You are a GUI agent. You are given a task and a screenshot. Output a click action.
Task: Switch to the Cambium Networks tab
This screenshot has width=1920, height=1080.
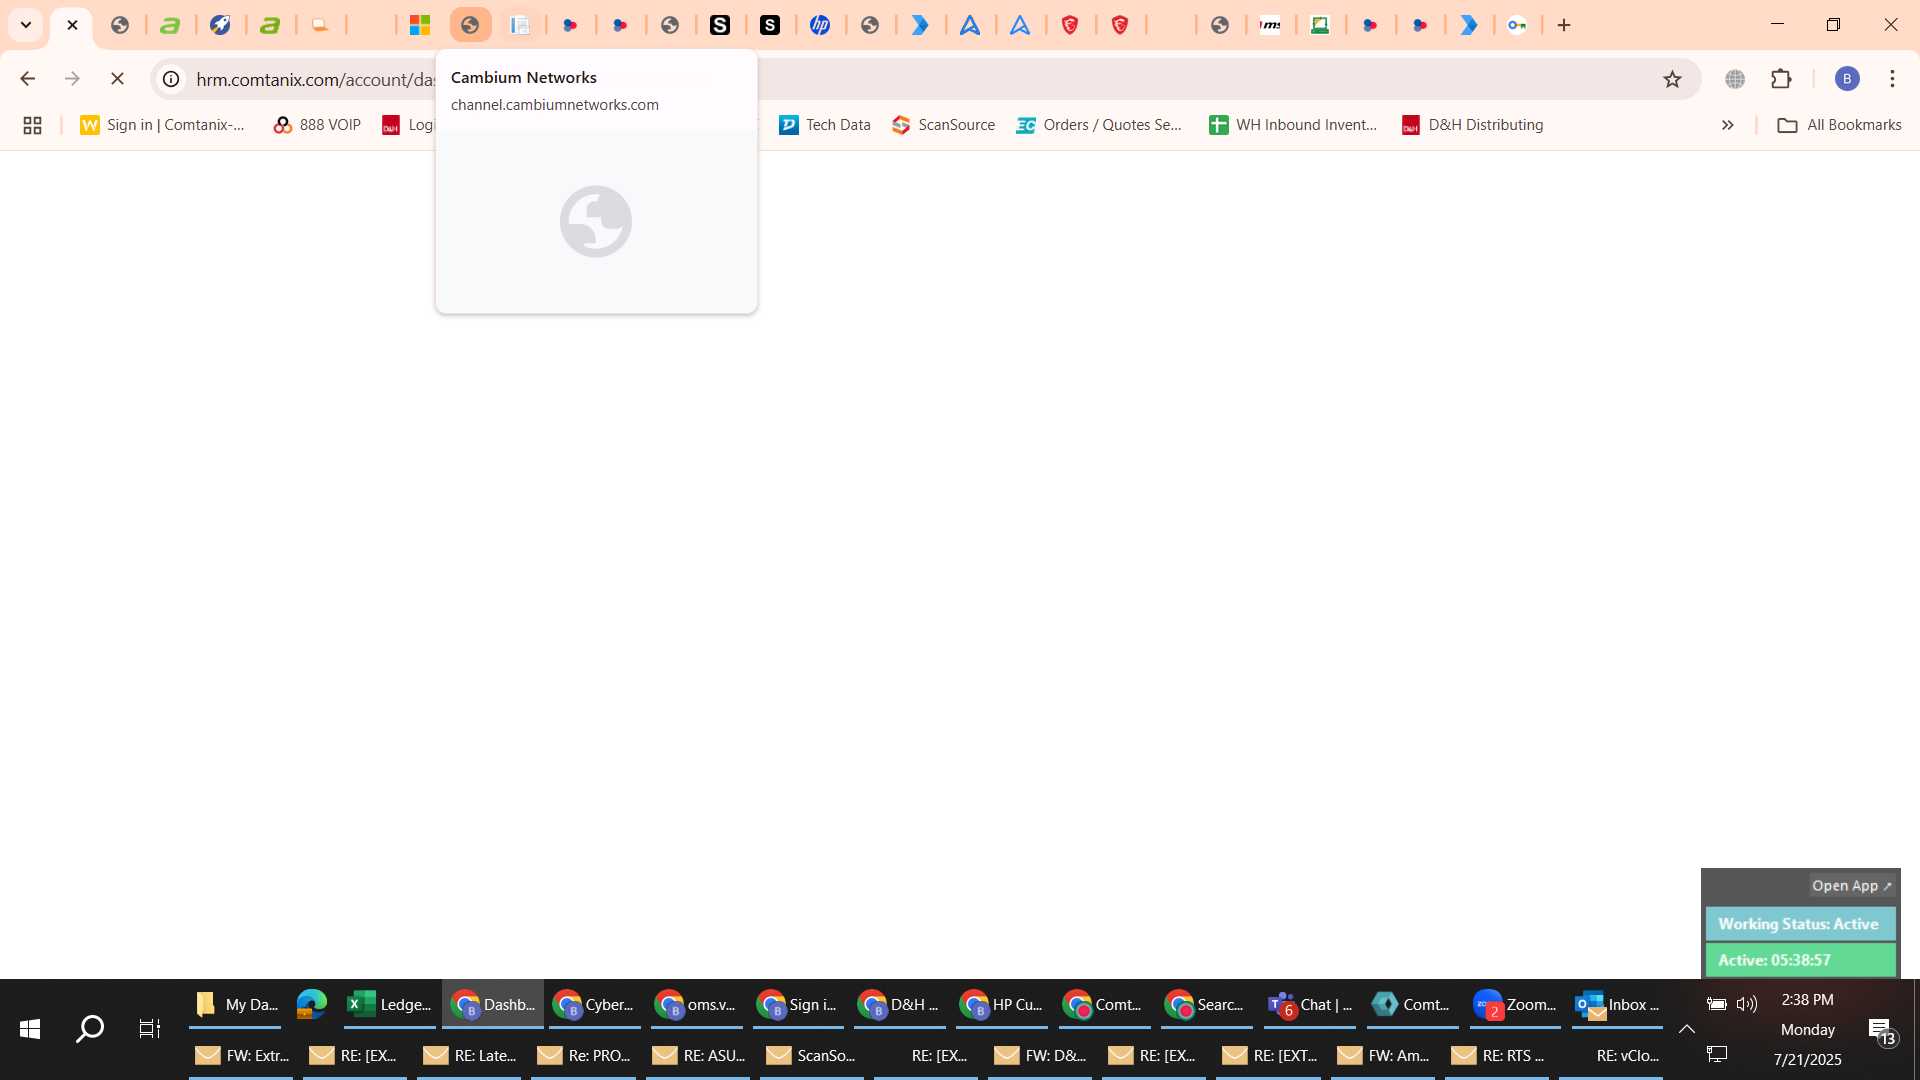pyautogui.click(x=470, y=25)
